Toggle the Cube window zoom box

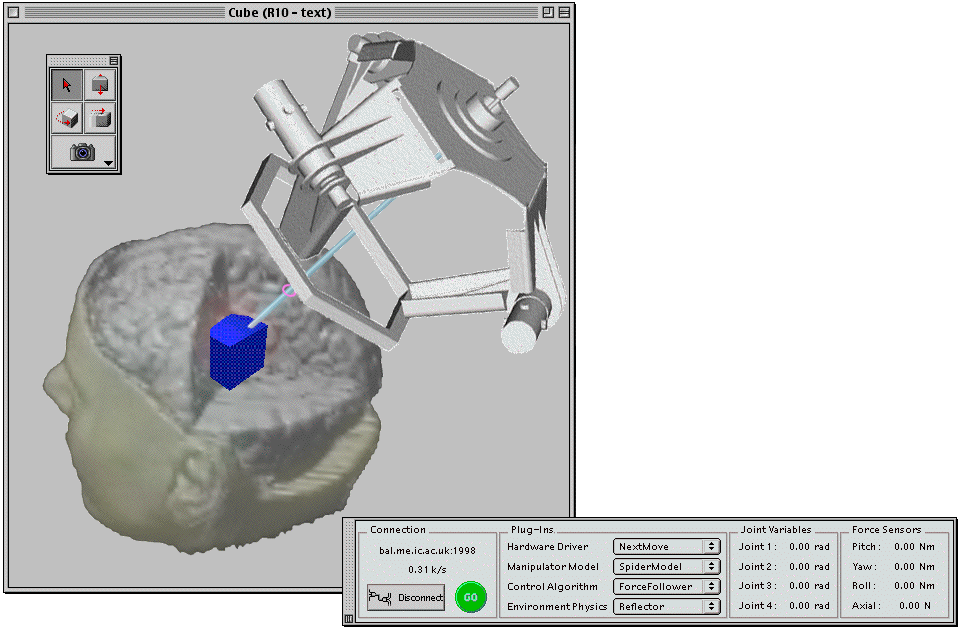547,12
